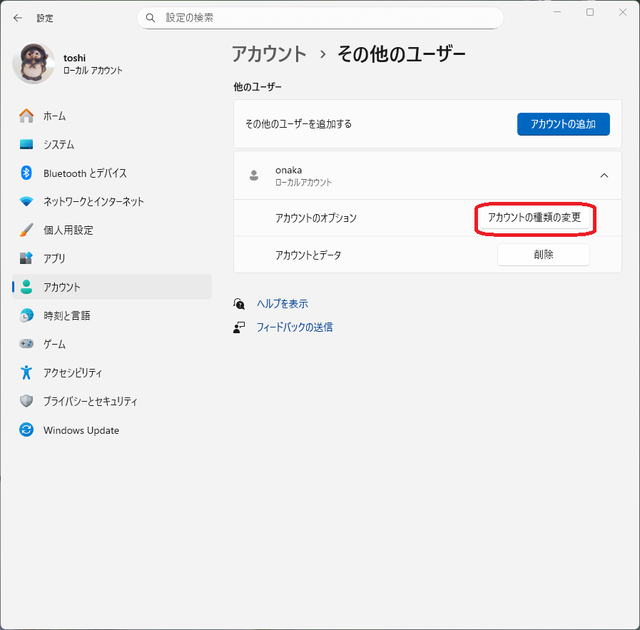Click the 時刻と言語 clock globe icon
The width and height of the screenshot is (640, 630).
[x=27, y=315]
